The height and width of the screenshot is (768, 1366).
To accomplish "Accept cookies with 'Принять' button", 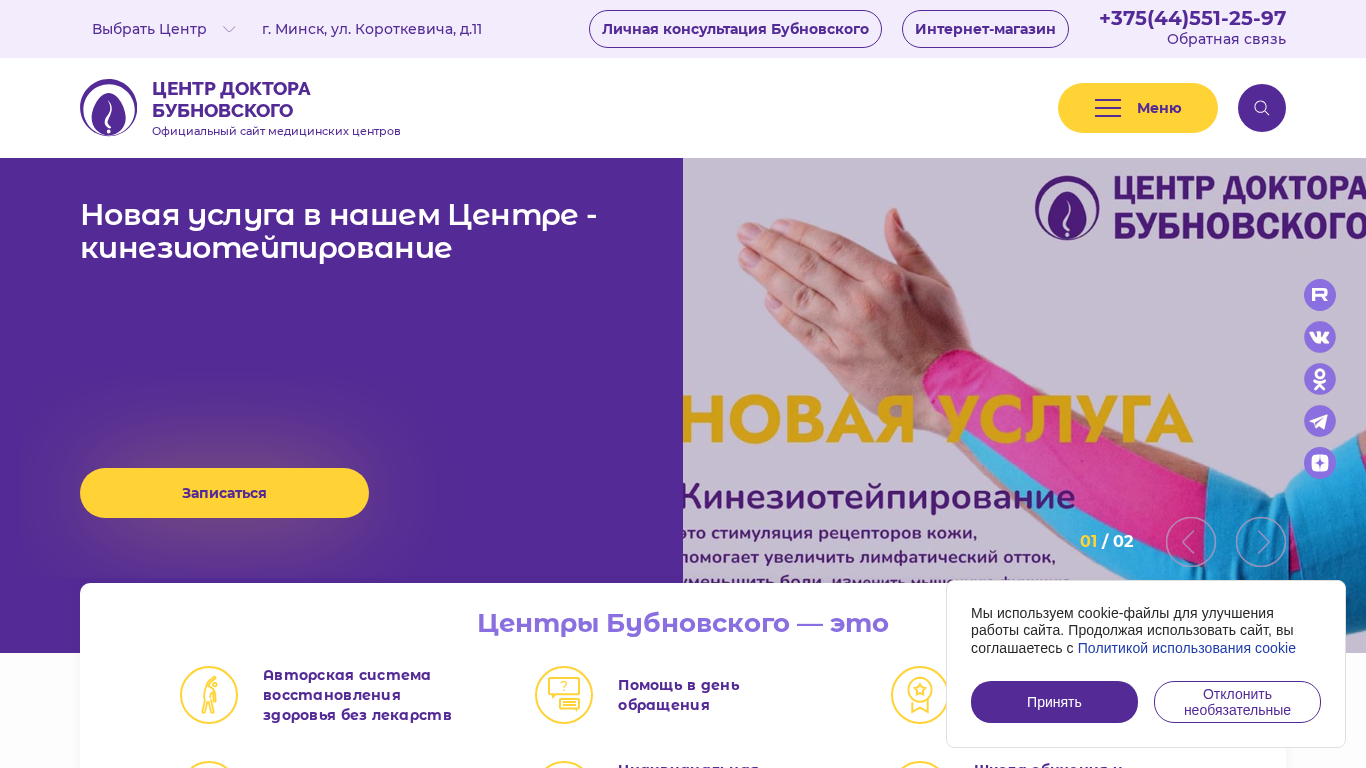I will pos(1054,702).
